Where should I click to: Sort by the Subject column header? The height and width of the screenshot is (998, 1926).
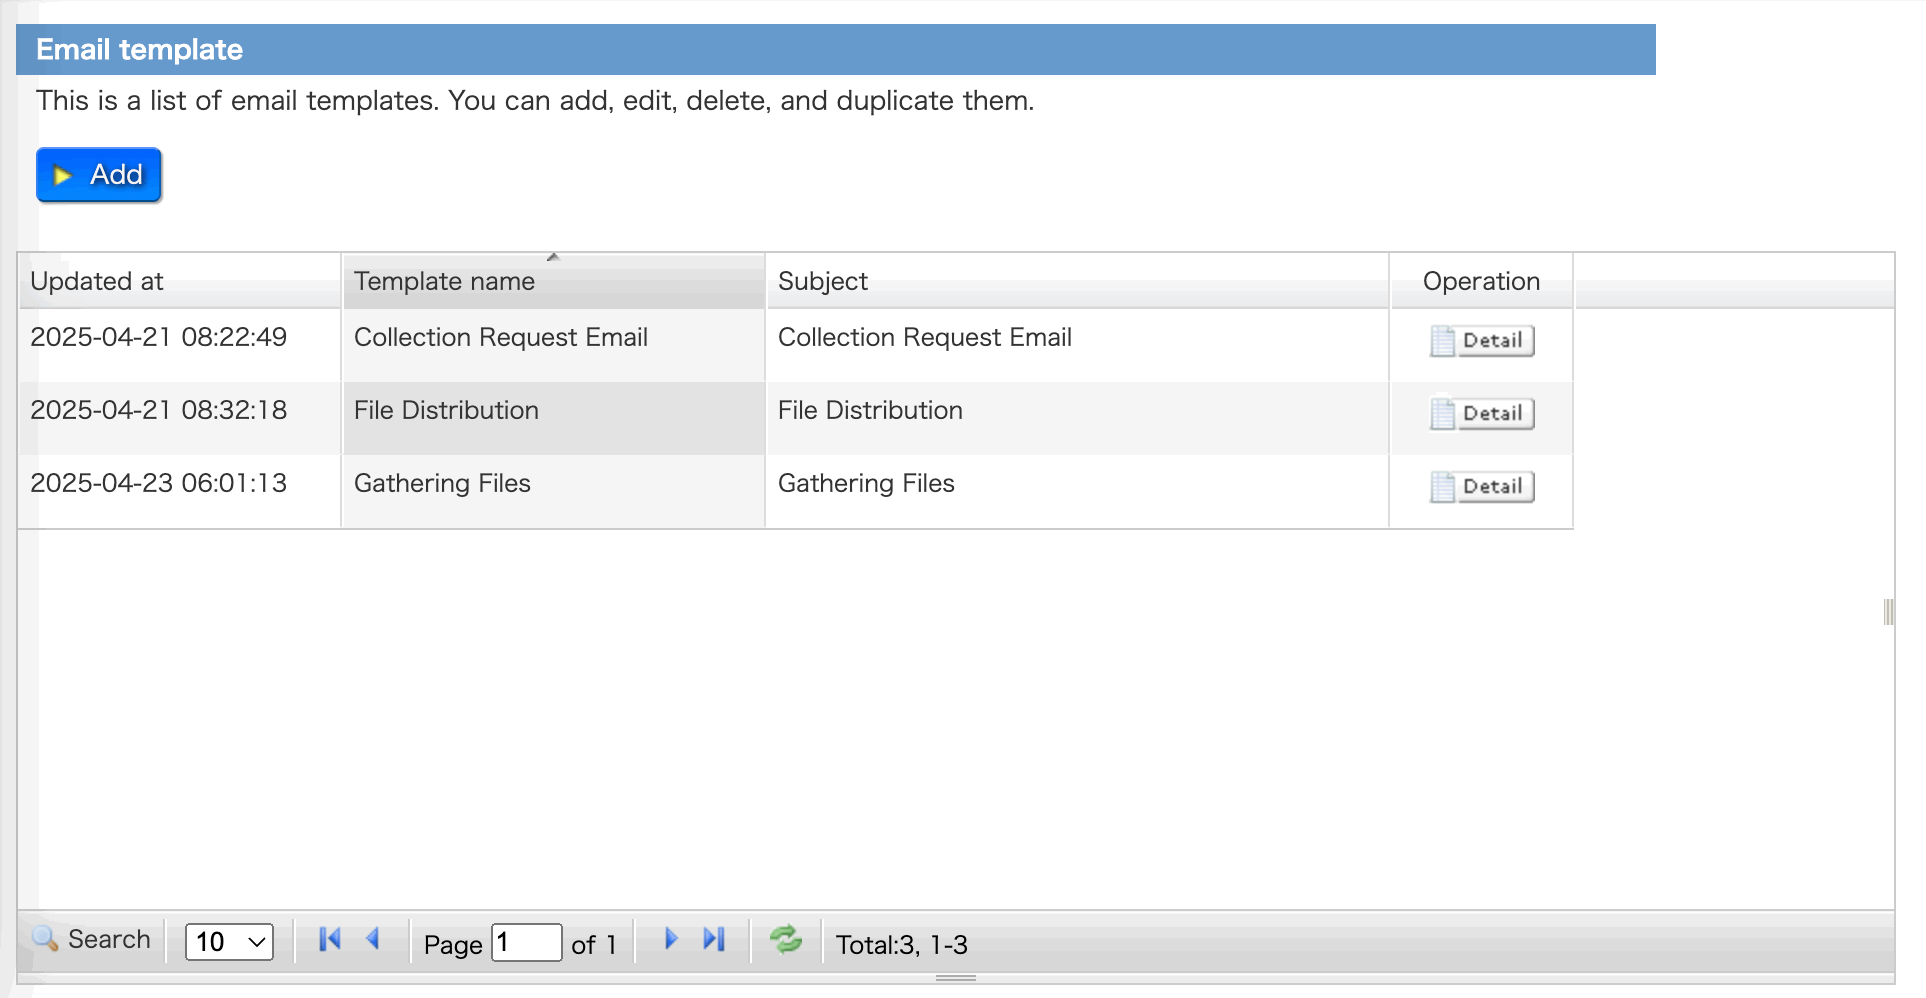(x=822, y=281)
